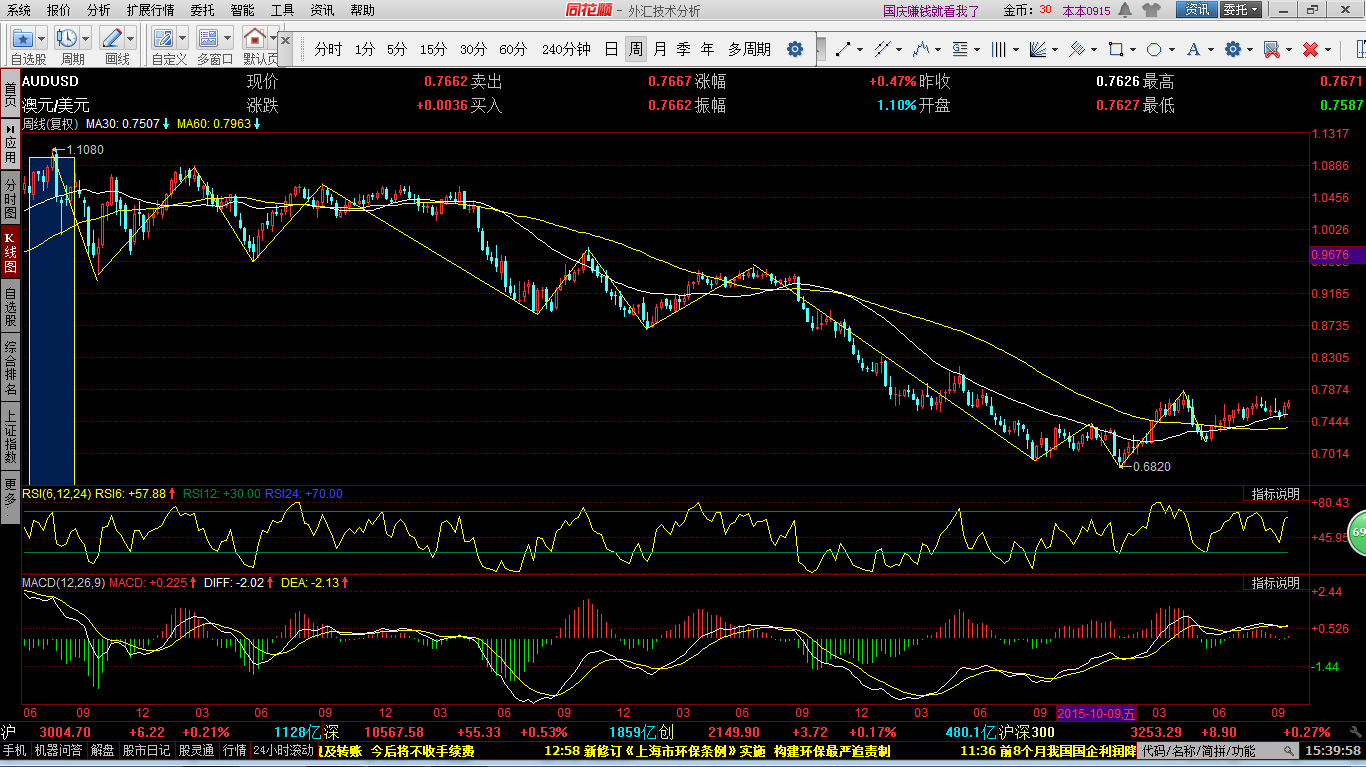
Task: Expand the 多窗口 dropdown arrow
Action: click(x=227, y=38)
